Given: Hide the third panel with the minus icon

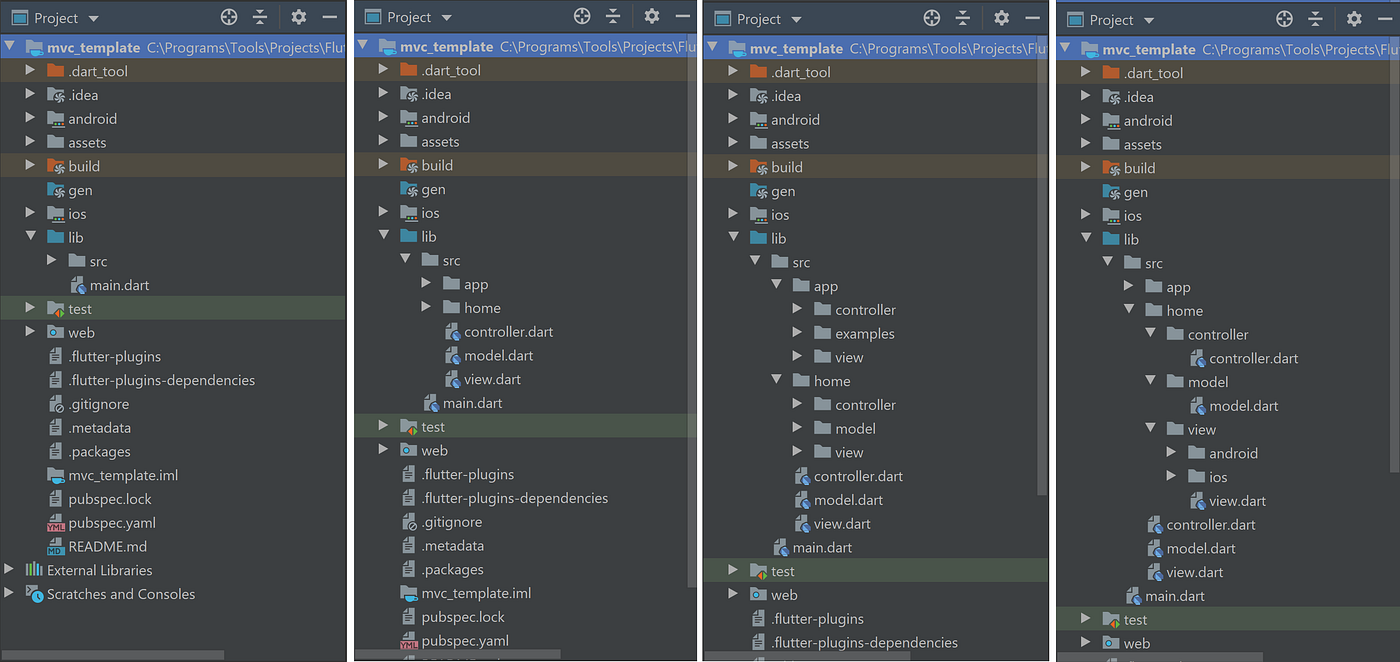Looking at the screenshot, I should [x=1032, y=18].
